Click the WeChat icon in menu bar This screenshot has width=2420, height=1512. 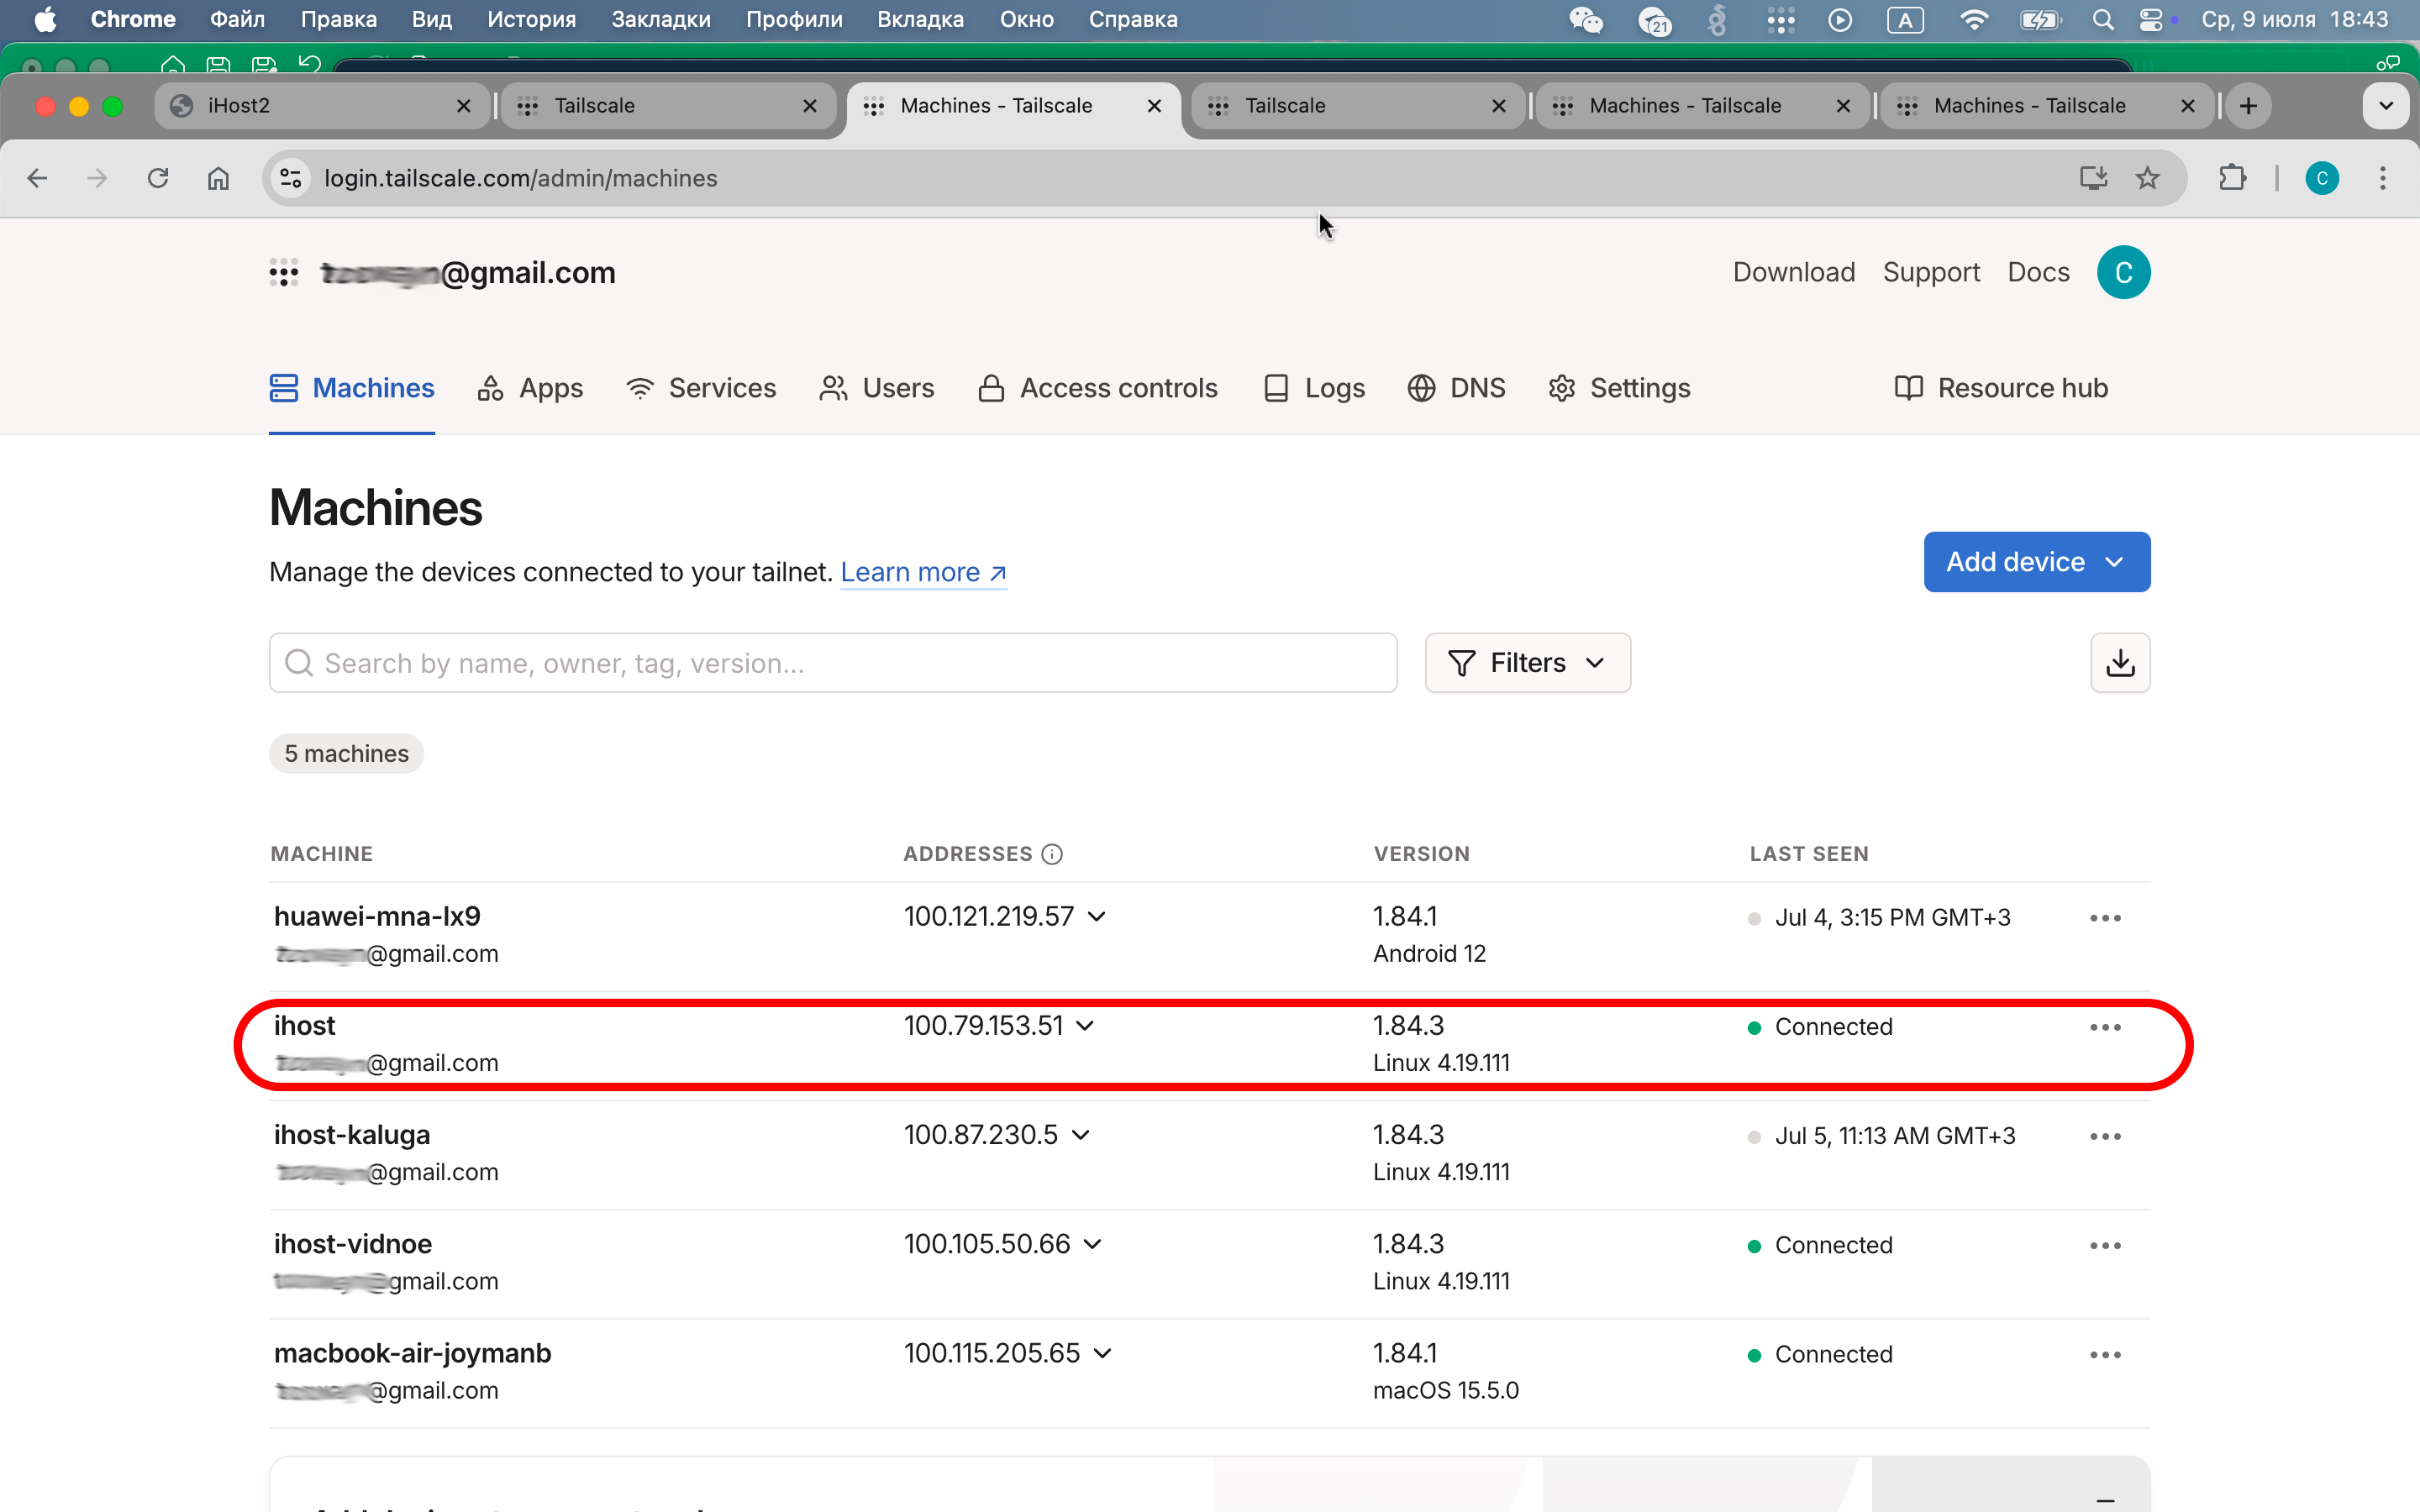click(1586, 20)
